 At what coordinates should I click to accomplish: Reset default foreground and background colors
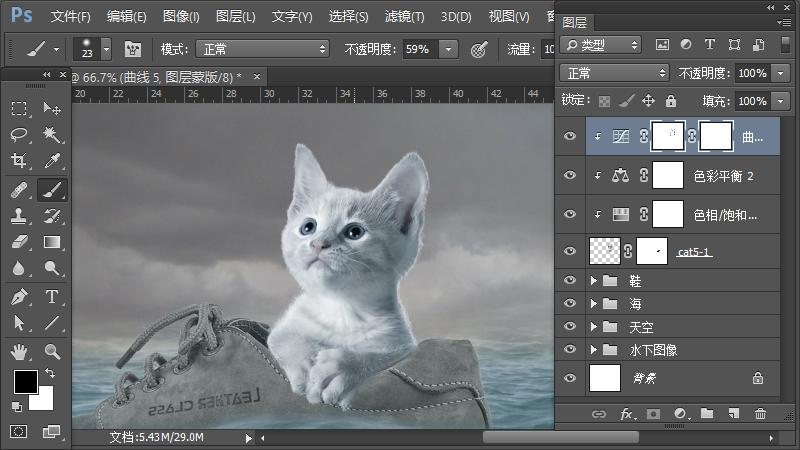pos(17,407)
